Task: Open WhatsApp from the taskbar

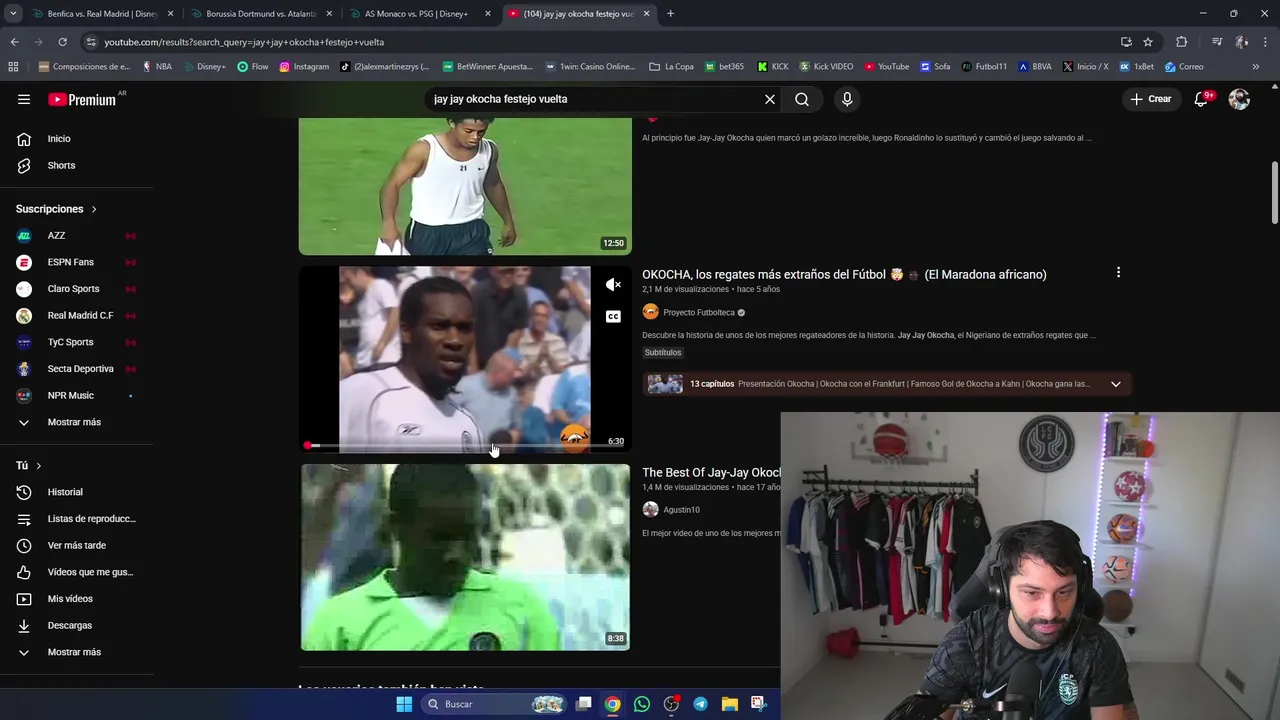Action: (x=642, y=704)
